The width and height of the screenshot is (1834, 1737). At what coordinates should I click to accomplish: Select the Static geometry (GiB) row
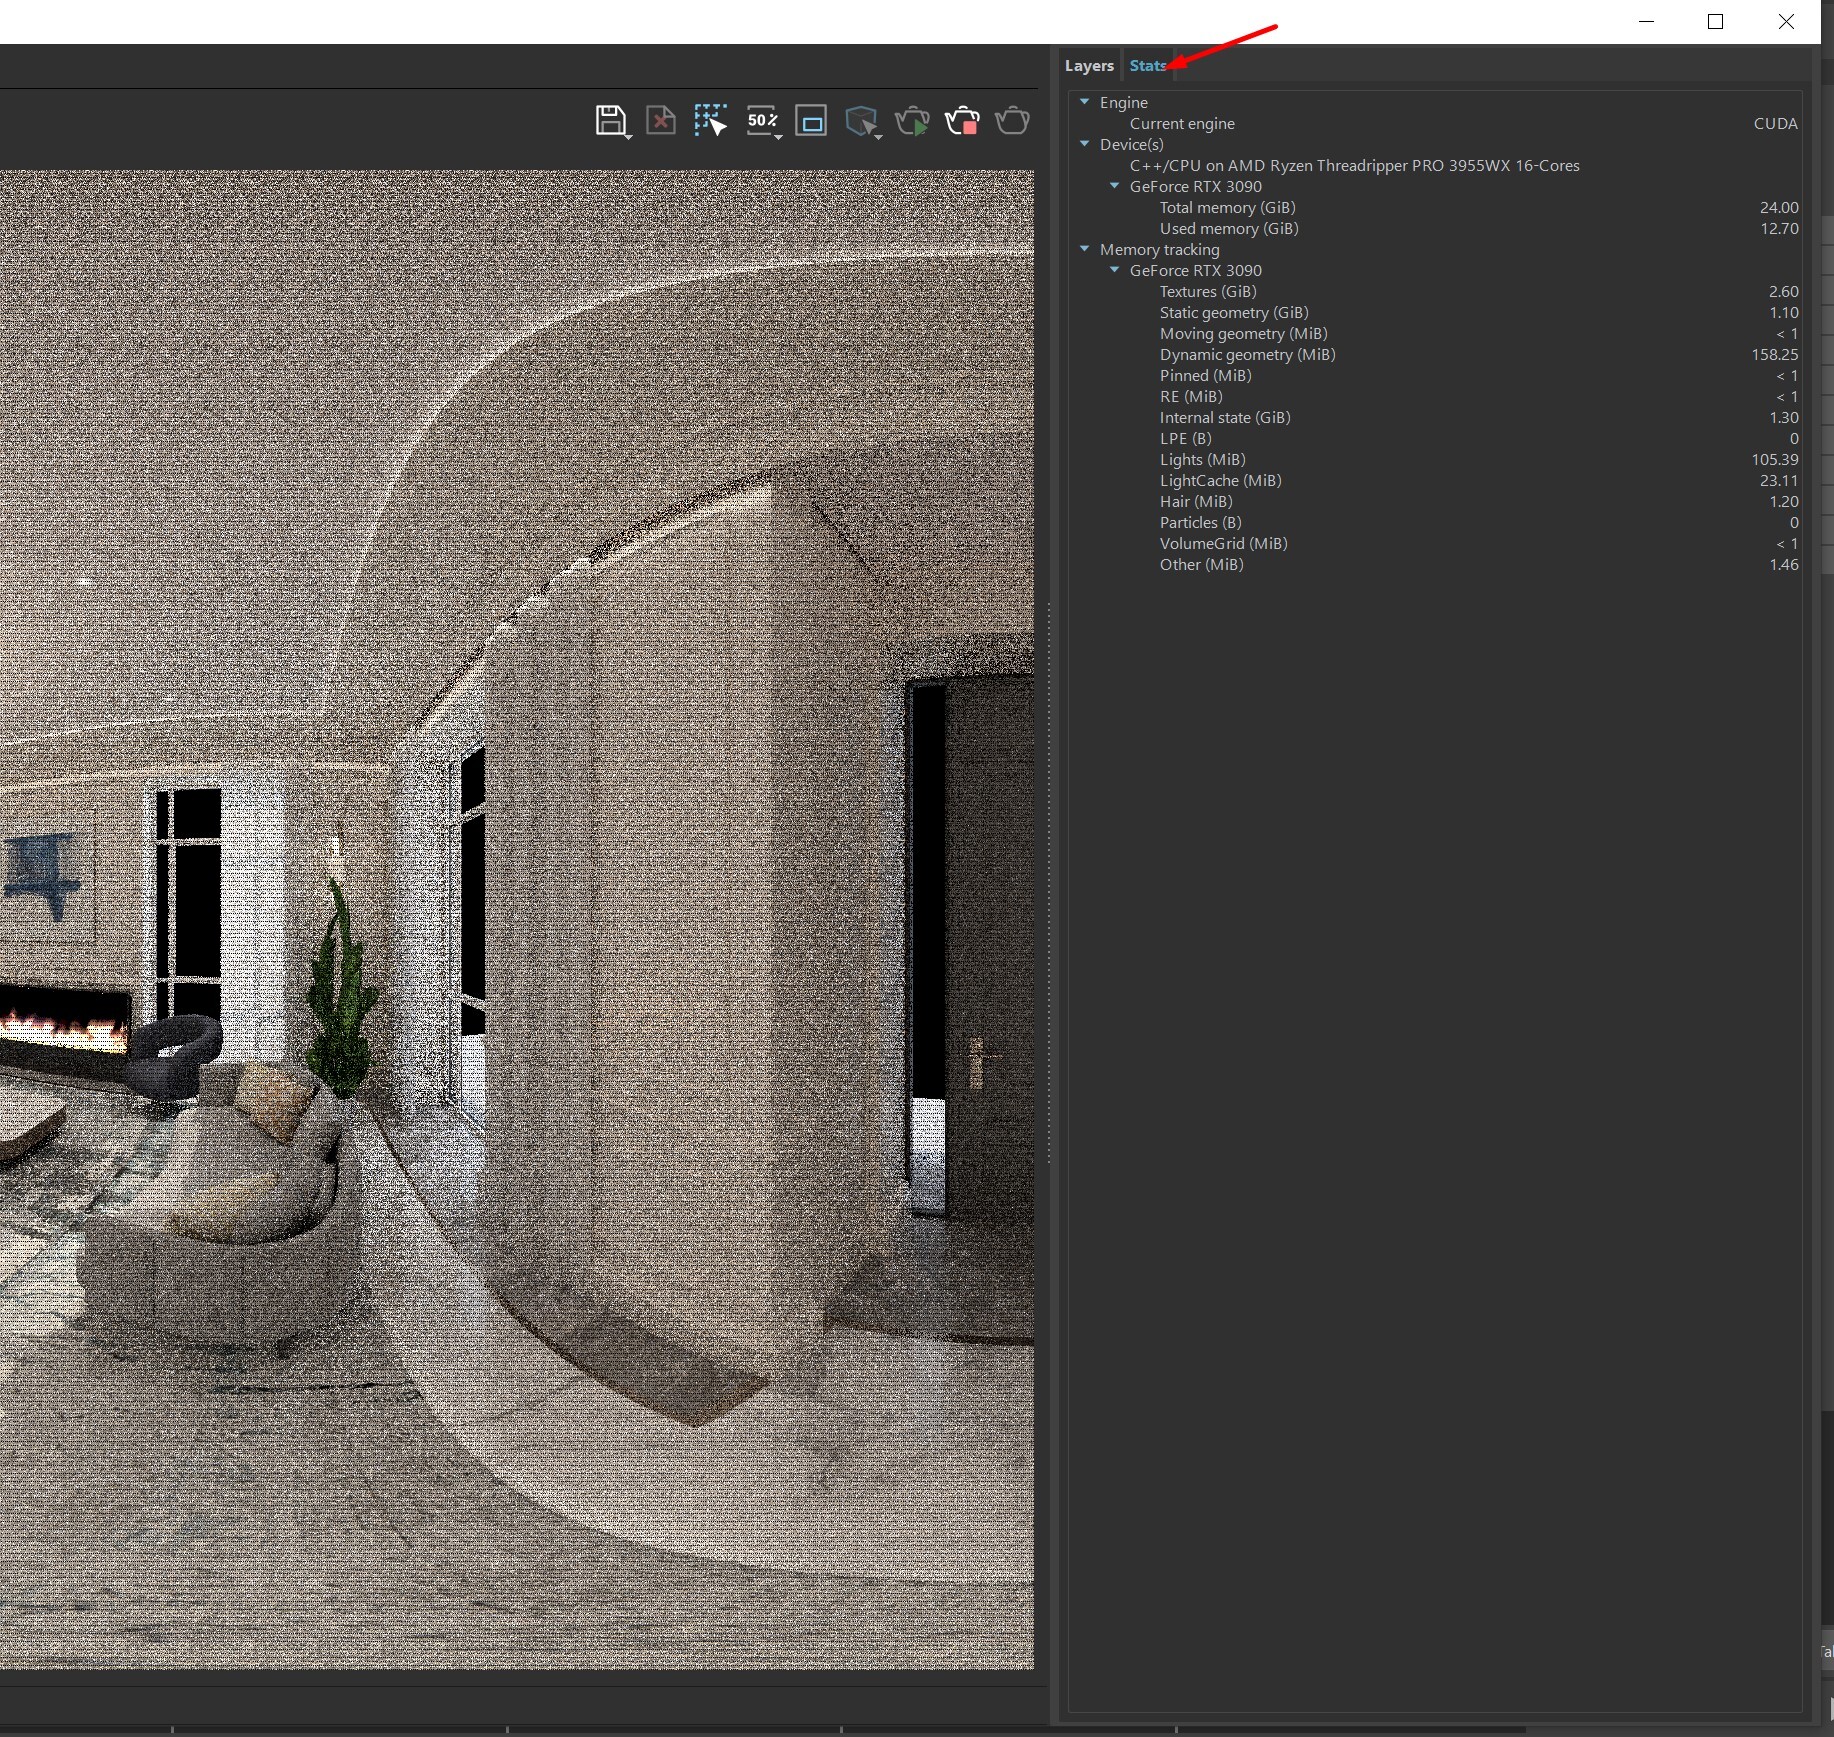(x=1436, y=312)
